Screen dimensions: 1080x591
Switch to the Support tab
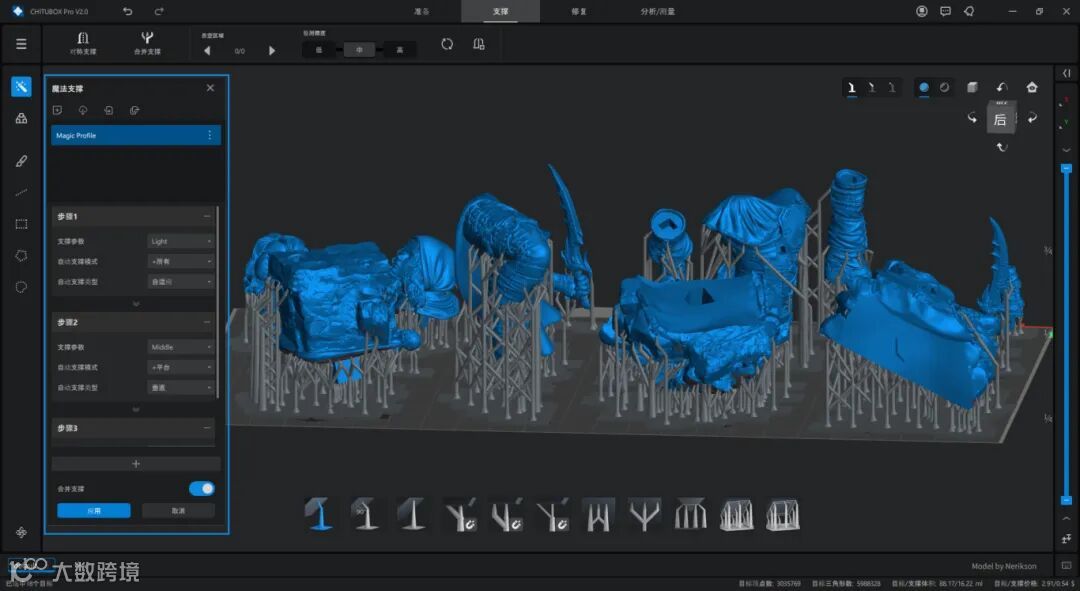click(500, 11)
